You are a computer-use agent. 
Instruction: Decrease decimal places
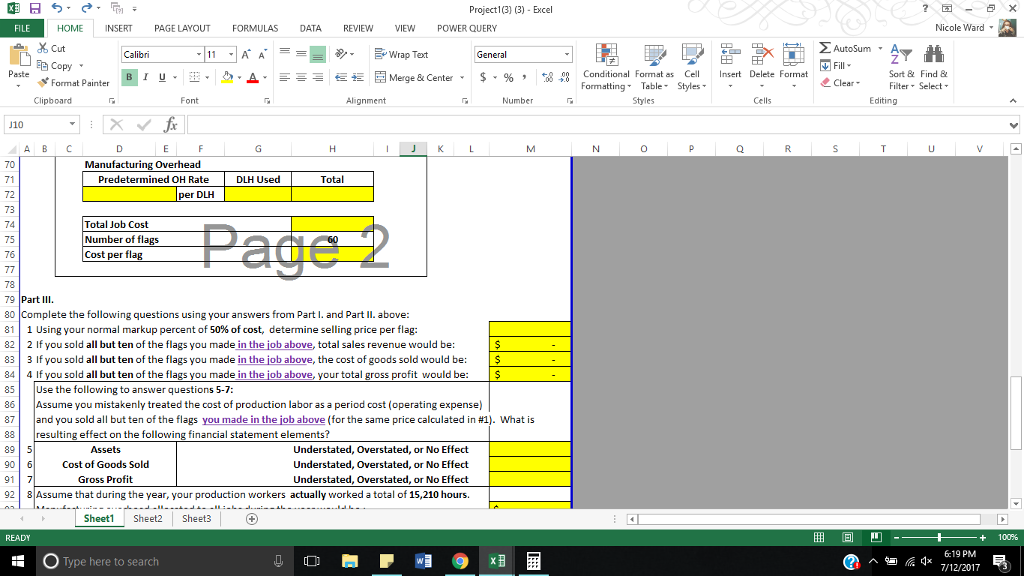pyautogui.click(x=564, y=77)
